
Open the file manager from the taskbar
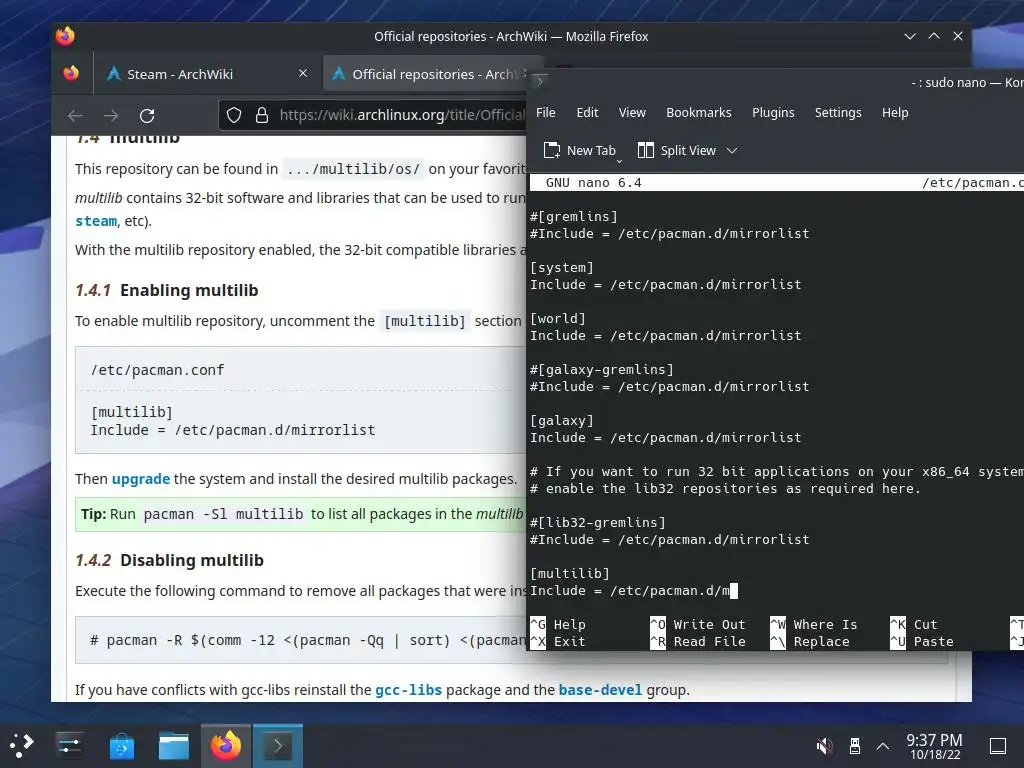(x=174, y=745)
